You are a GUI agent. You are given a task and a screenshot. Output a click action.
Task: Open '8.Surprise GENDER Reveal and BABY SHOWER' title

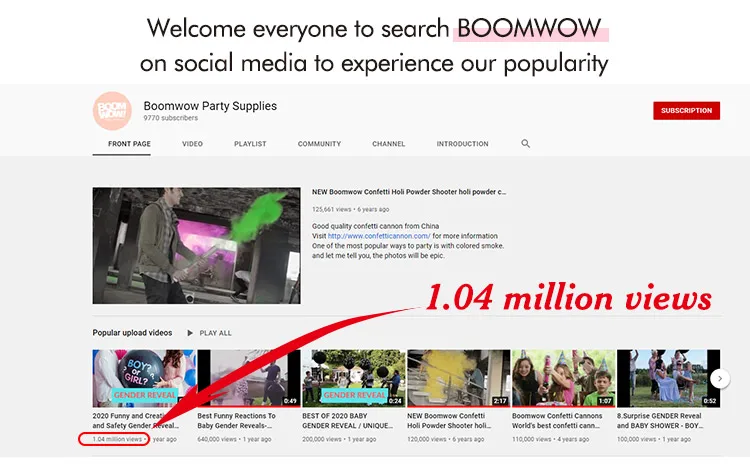point(660,421)
